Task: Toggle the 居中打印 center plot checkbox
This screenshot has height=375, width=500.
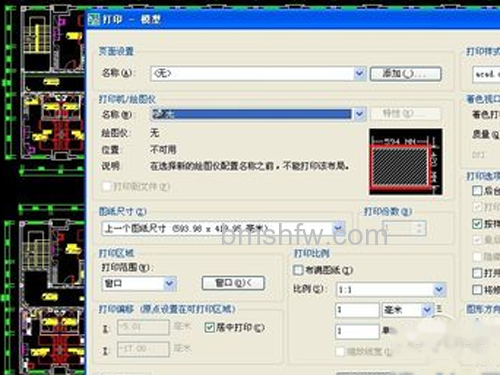Action: coord(209,327)
